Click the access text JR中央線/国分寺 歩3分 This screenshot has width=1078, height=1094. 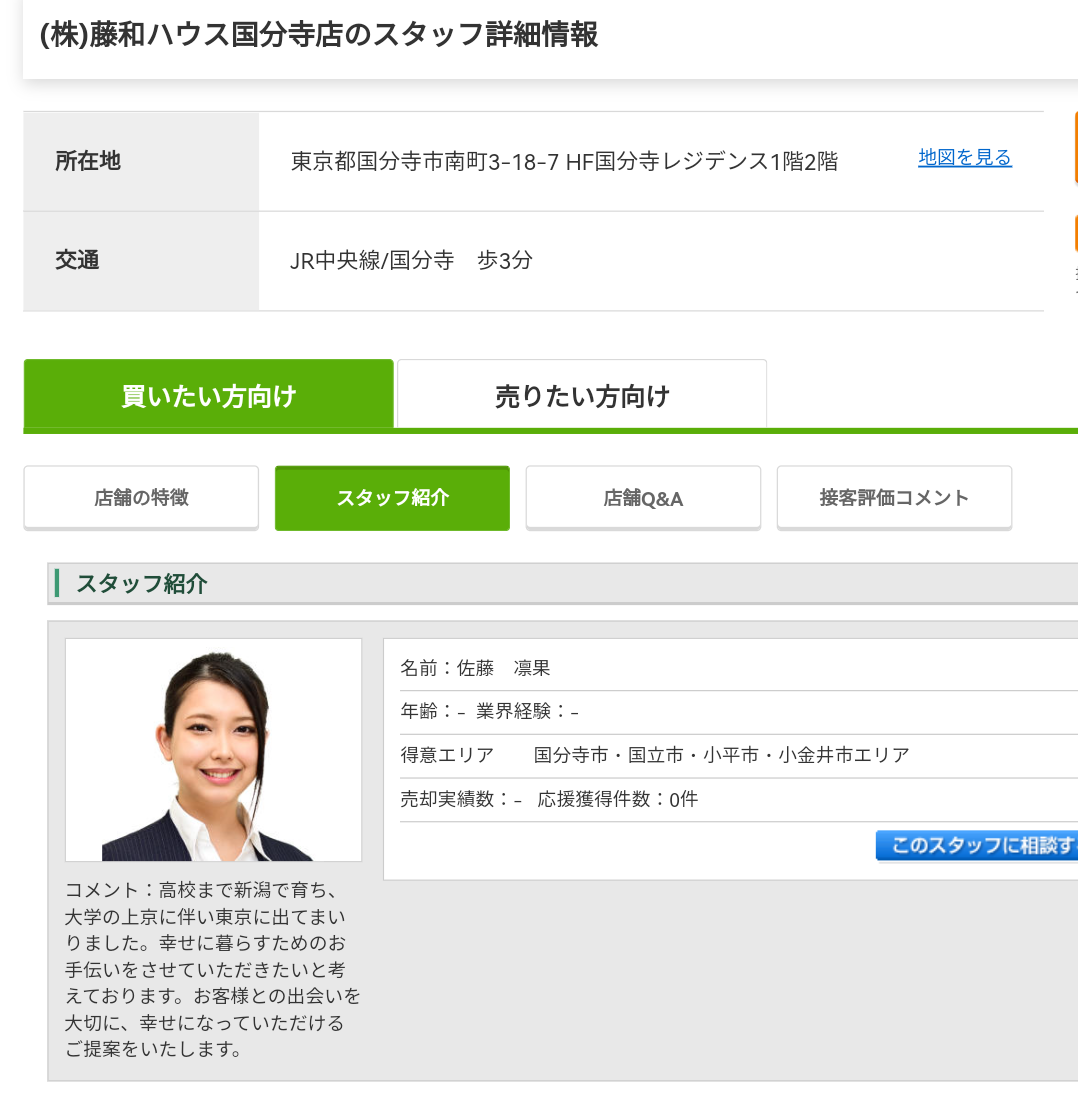(411, 260)
